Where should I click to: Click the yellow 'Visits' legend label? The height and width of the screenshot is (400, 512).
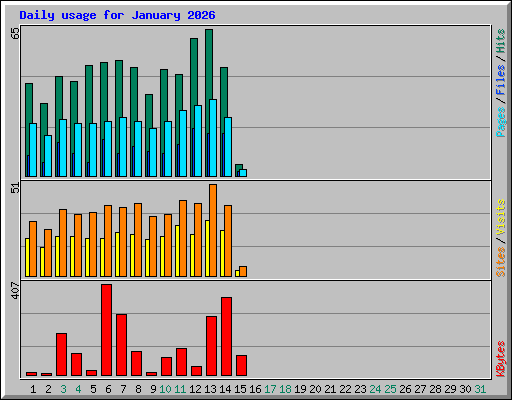500,218
